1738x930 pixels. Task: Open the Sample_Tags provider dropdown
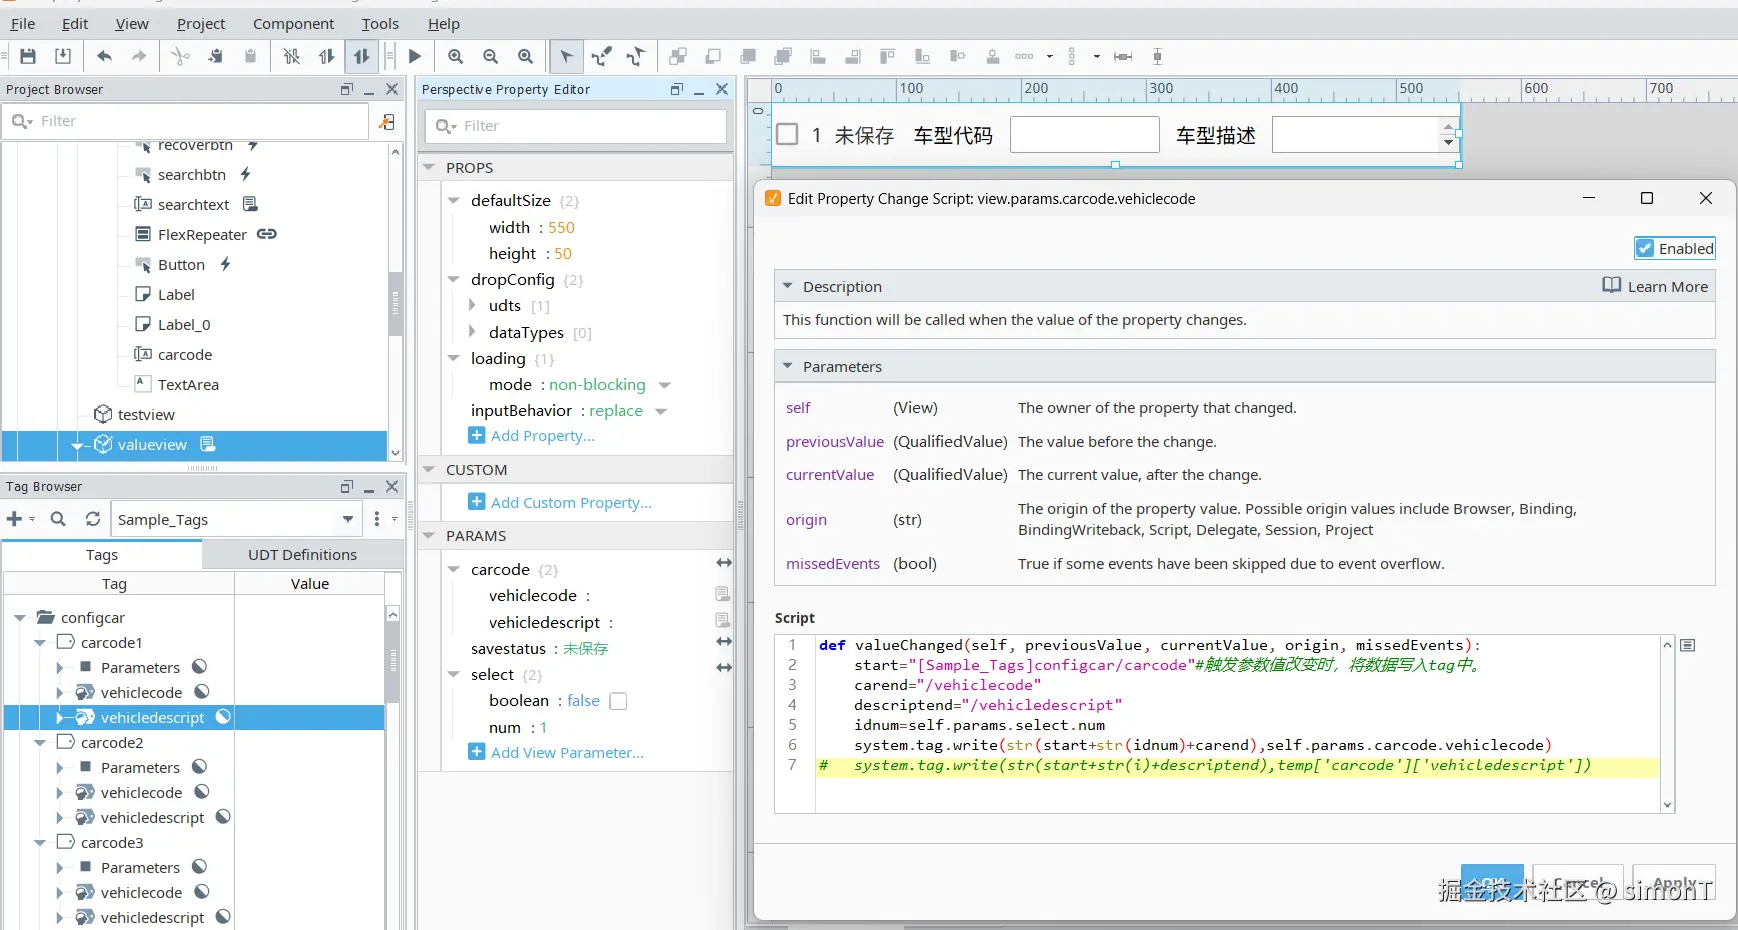tap(347, 519)
